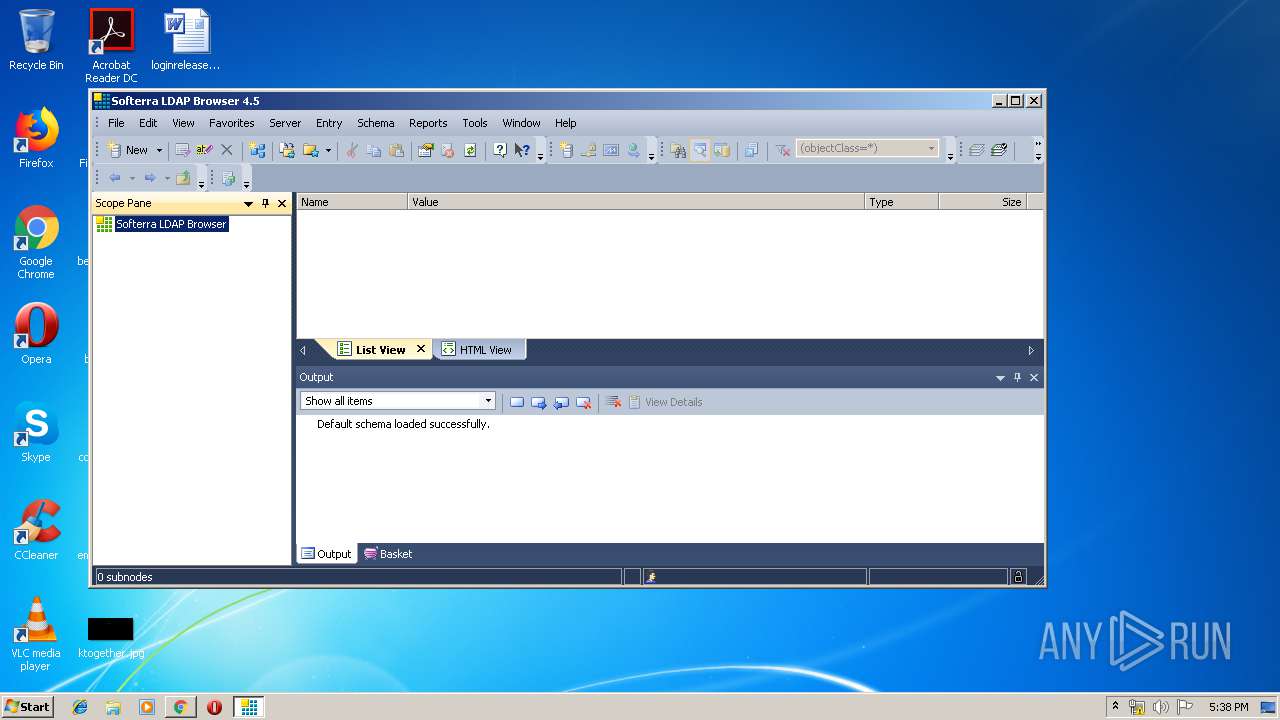The image size is (1280, 720).
Task: Click the Name column header
Action: [x=352, y=202]
